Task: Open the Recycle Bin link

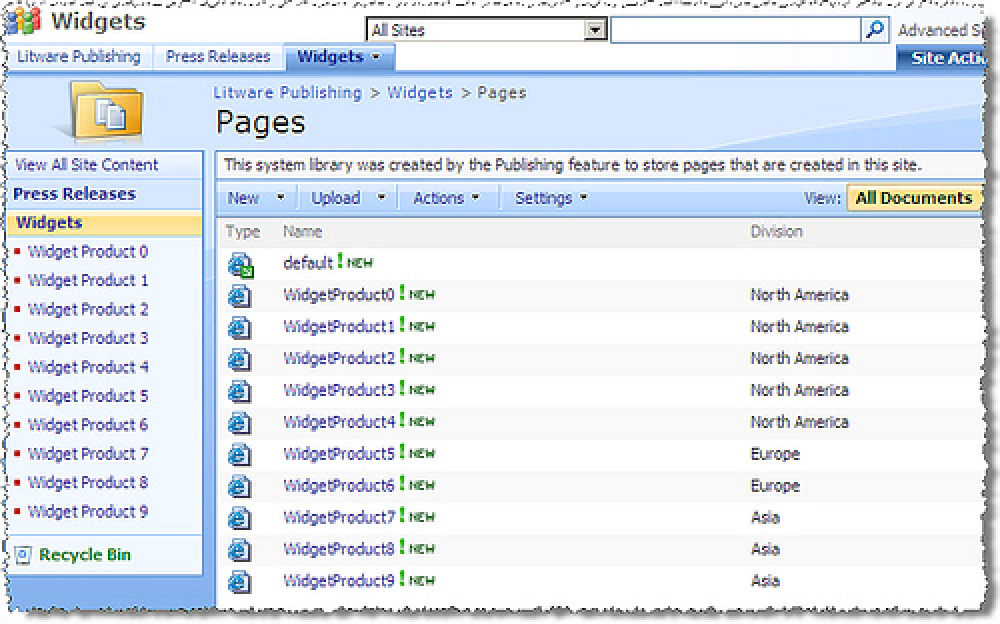Action: coord(85,555)
